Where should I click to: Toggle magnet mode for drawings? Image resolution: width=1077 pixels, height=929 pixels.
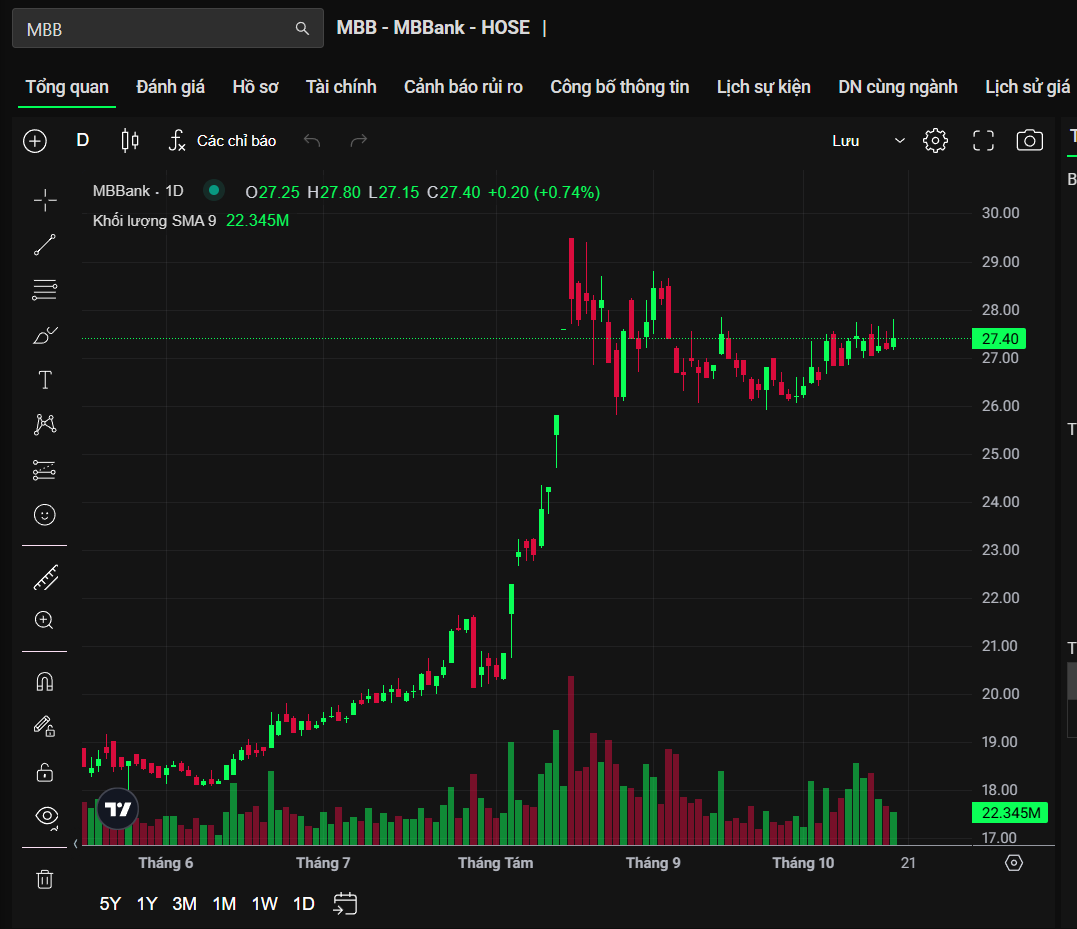pos(45,682)
